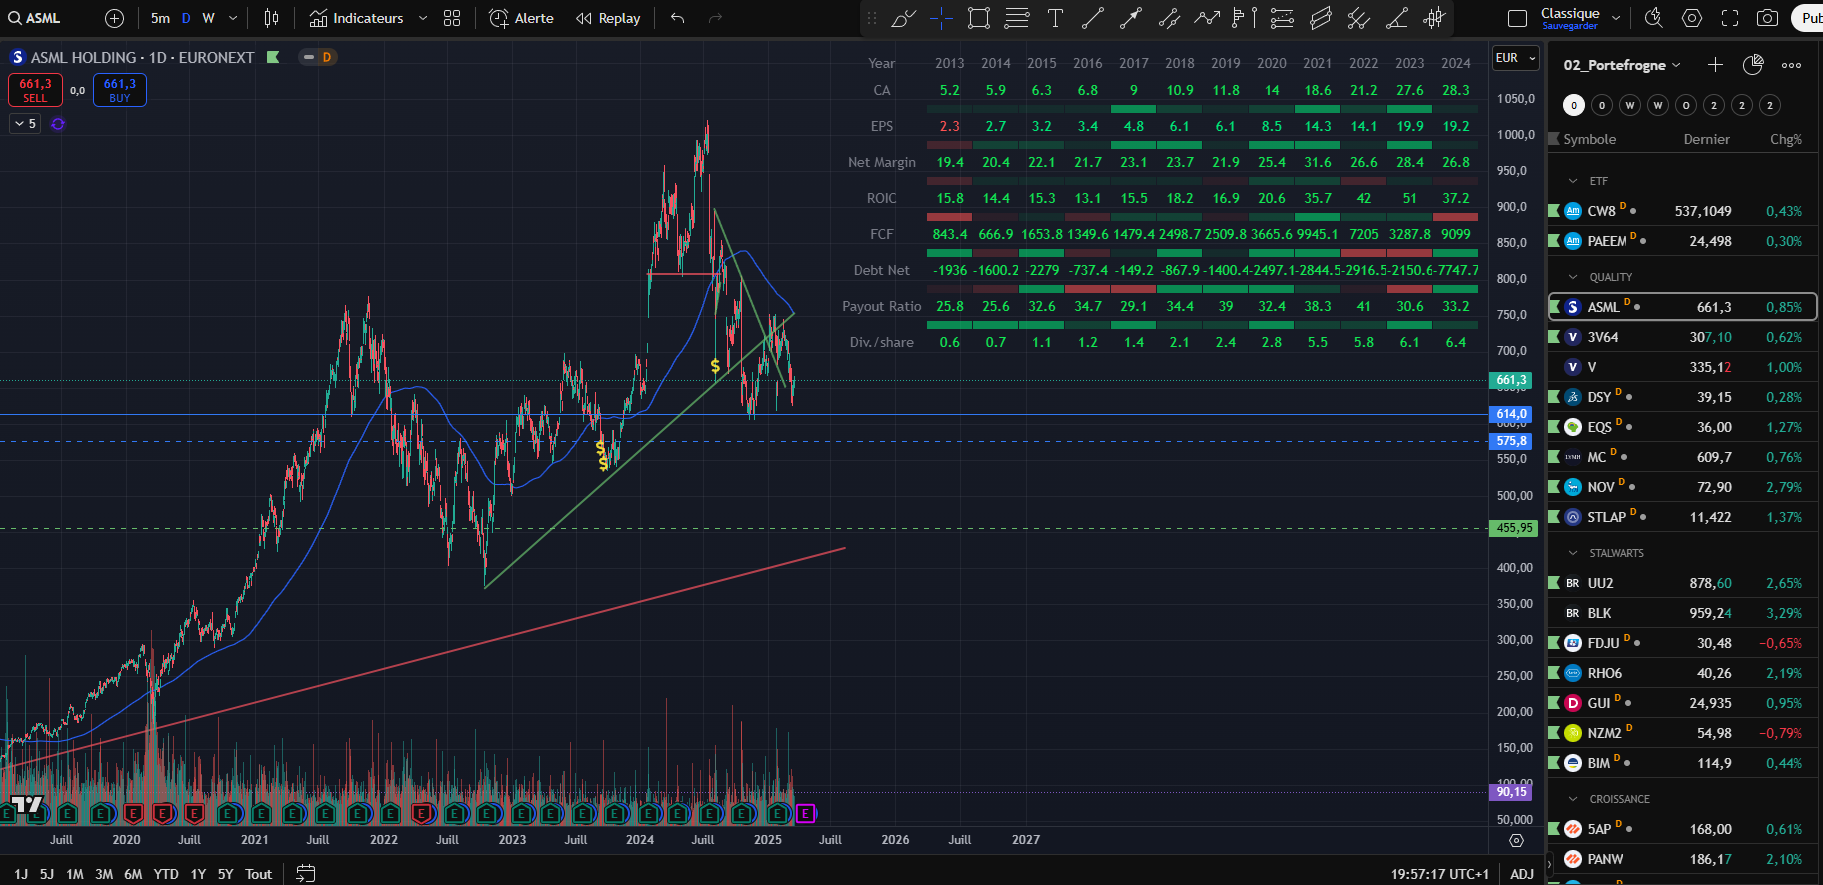Open the 02_Portefrogne watchlist dropdown
The height and width of the screenshot is (885, 1823).
[1622, 65]
